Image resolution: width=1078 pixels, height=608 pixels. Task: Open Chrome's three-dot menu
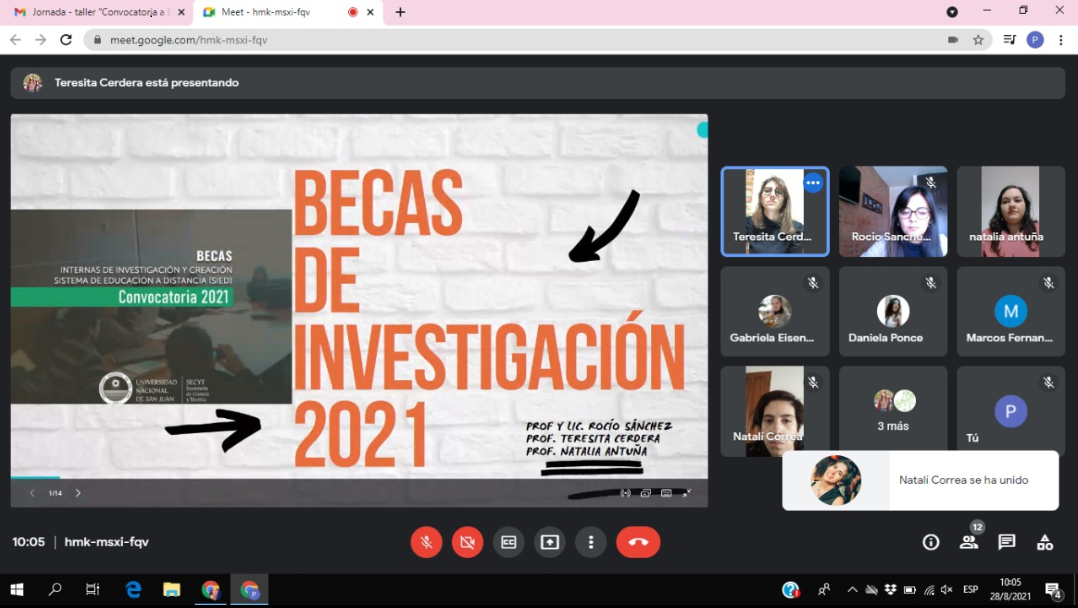click(1060, 40)
